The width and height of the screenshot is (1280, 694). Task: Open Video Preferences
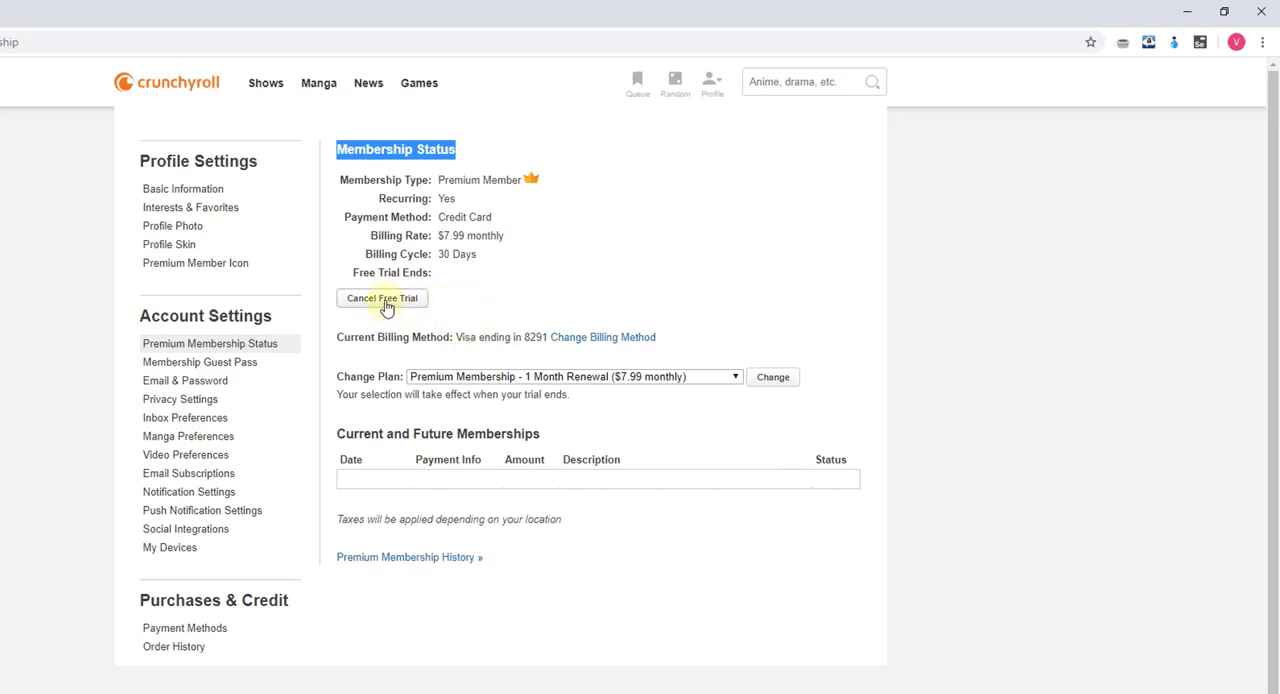point(186,455)
